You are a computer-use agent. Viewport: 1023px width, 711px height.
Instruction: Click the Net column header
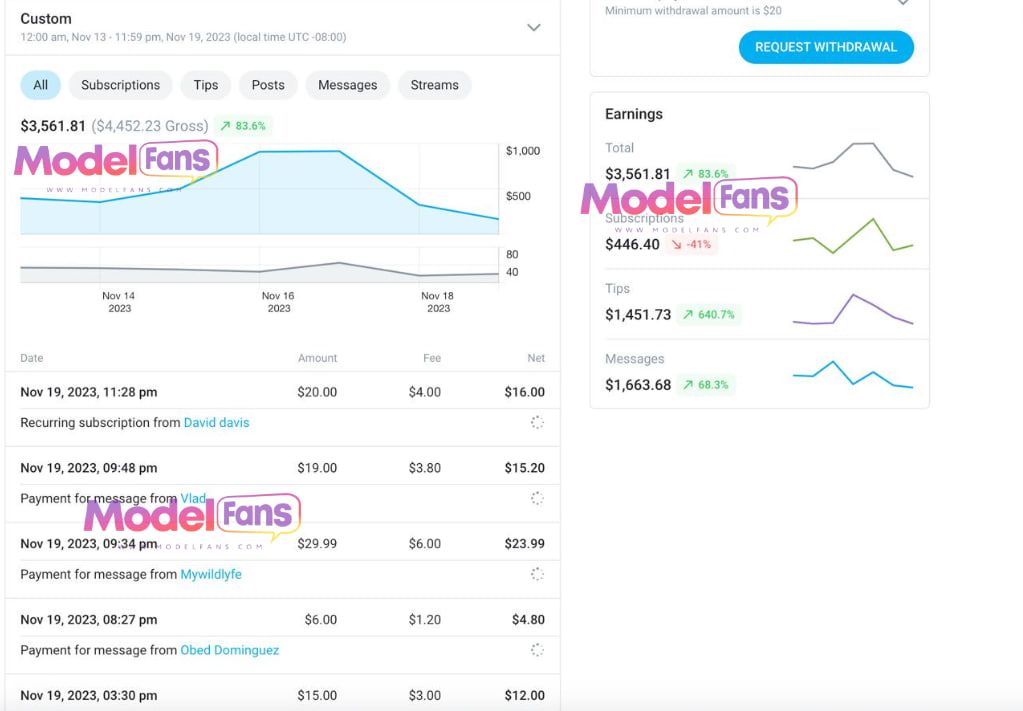(536, 358)
